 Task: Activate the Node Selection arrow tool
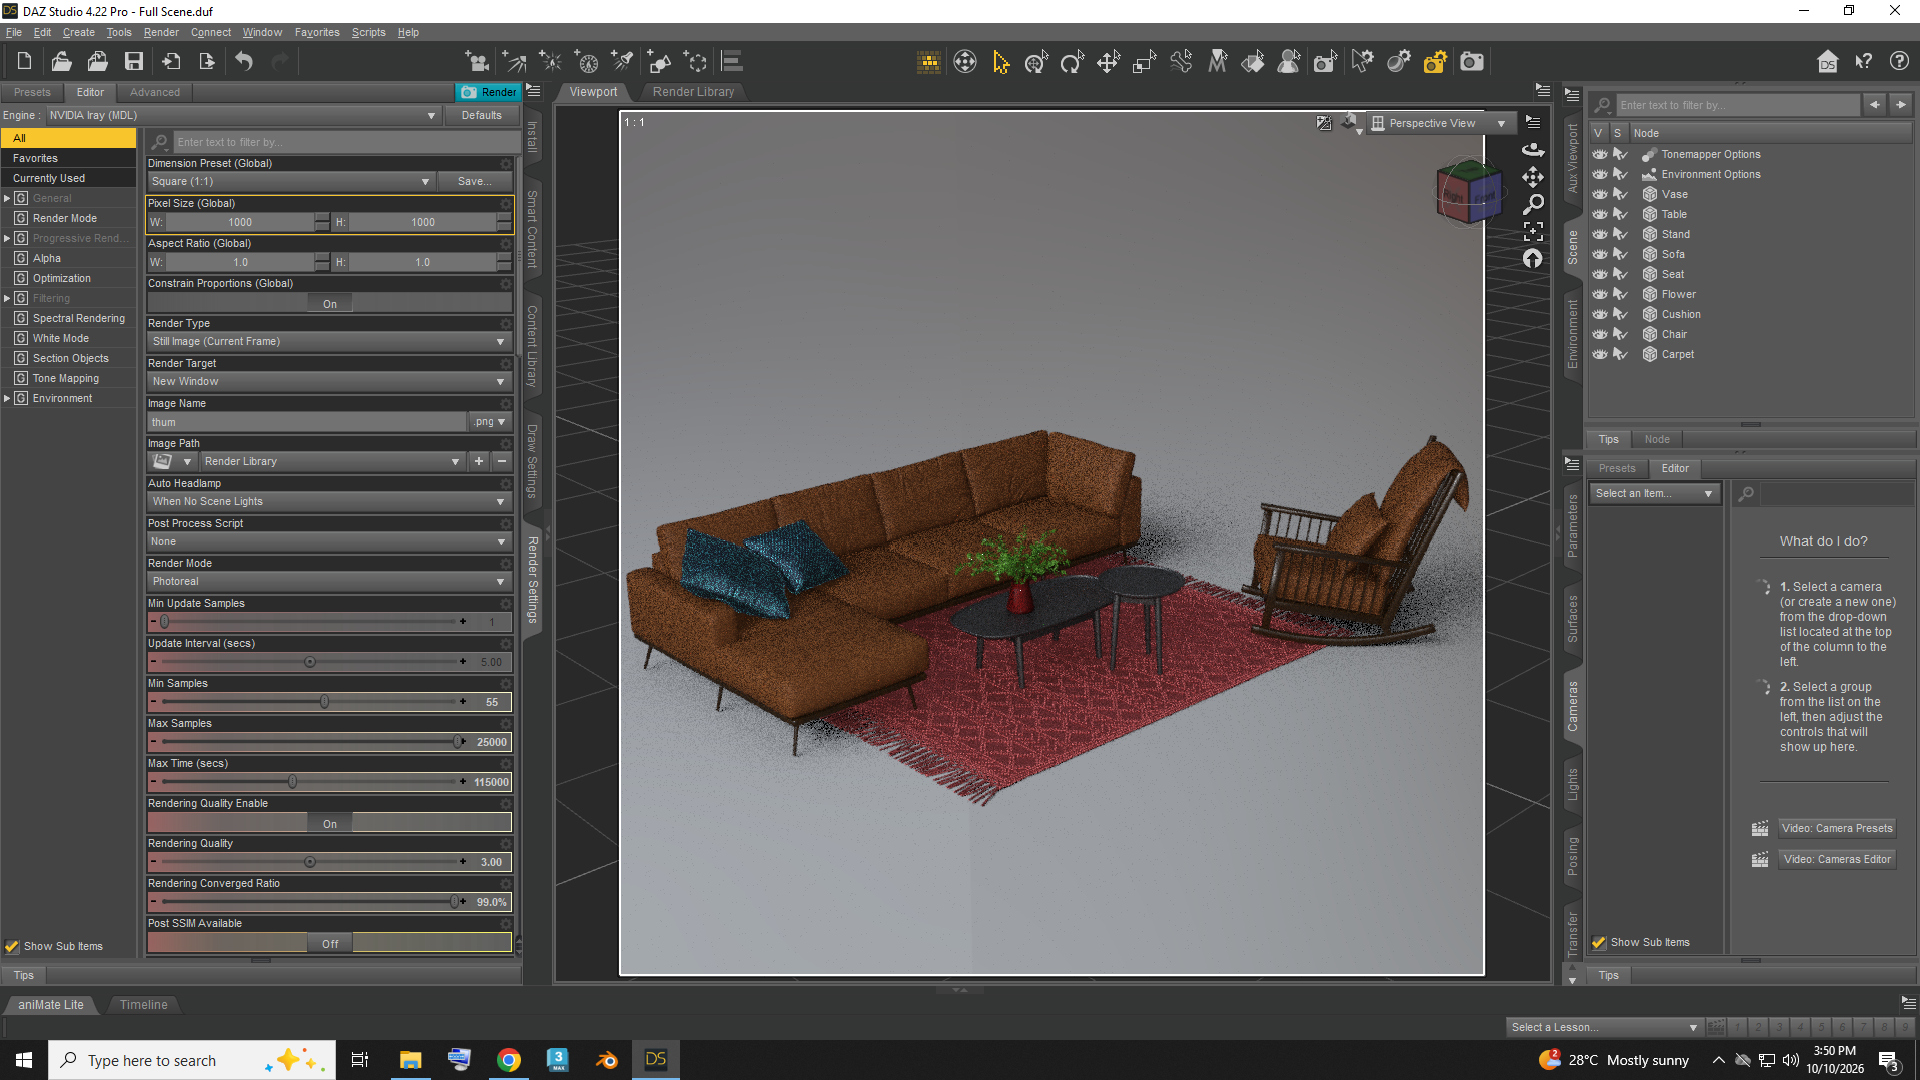1001,62
